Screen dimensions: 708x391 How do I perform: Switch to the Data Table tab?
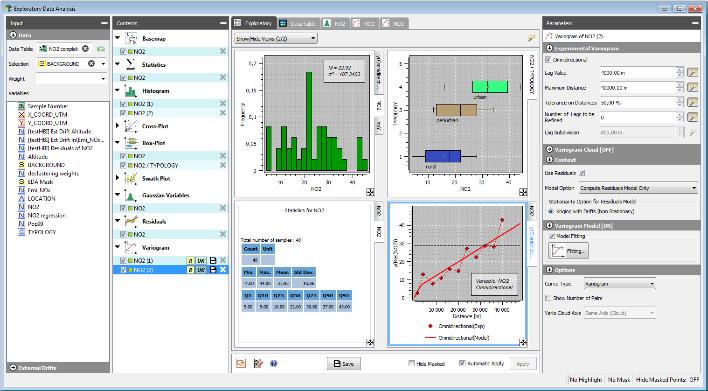coord(298,23)
